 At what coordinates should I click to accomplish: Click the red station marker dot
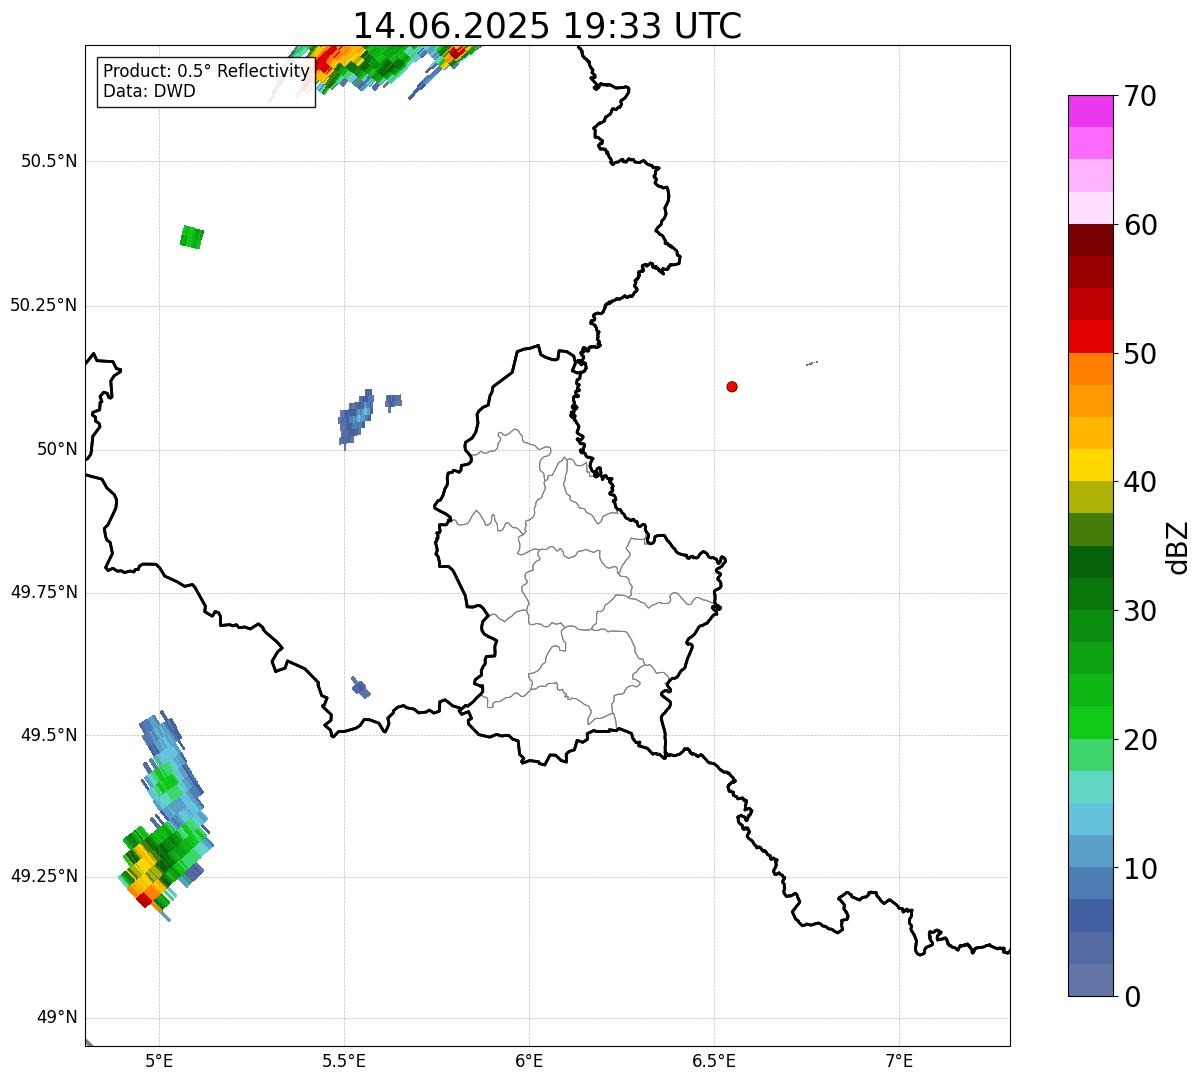pos(732,386)
